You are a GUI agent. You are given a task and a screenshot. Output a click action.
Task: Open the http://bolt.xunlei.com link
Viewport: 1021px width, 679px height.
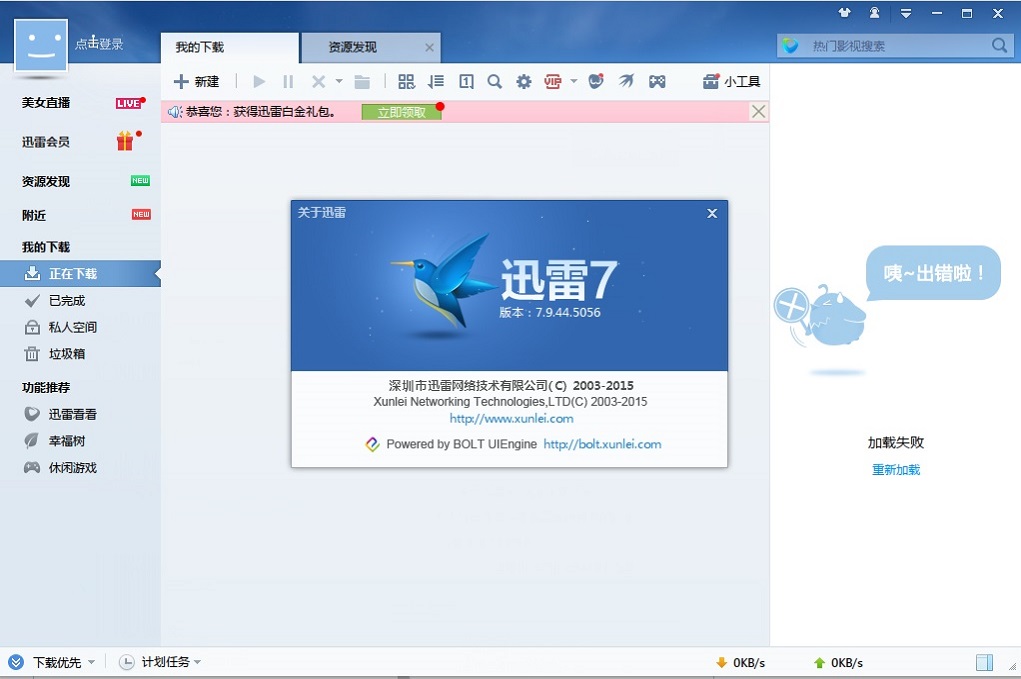pos(602,444)
